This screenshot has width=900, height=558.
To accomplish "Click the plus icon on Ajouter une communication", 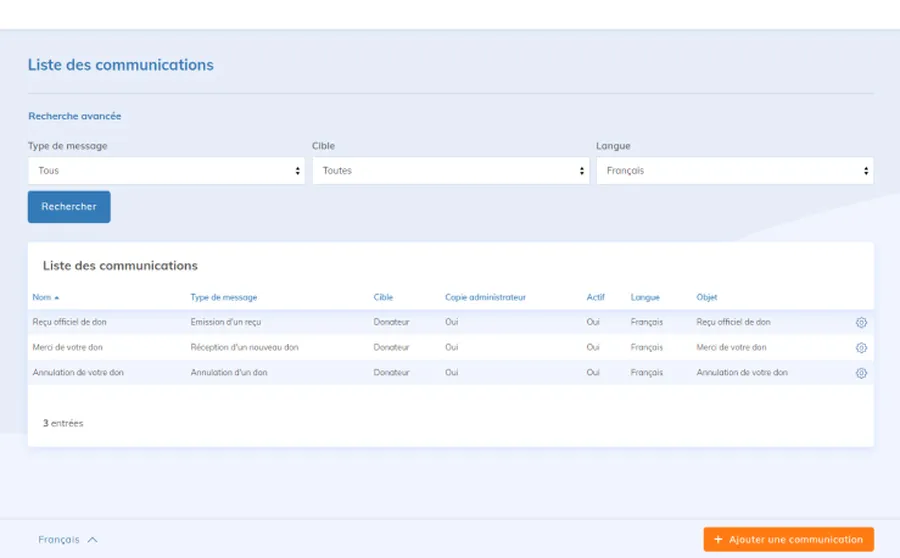I will (x=718, y=540).
